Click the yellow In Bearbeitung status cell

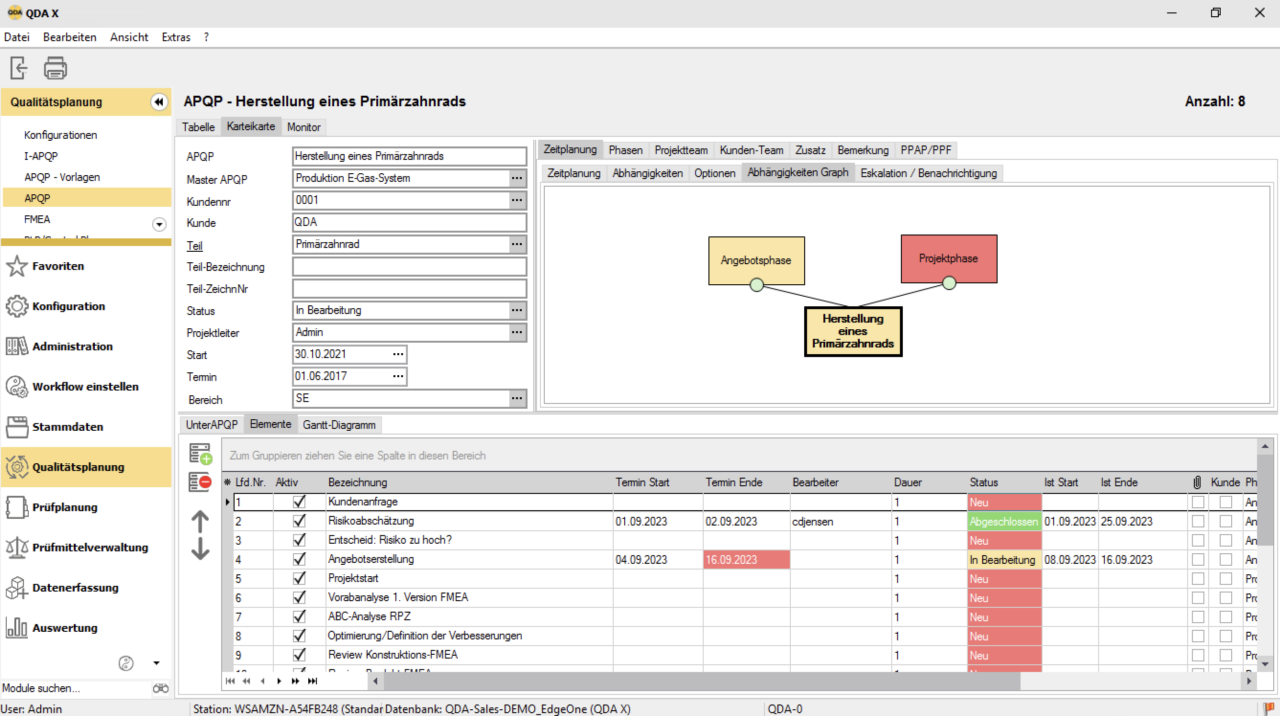(x=1004, y=560)
